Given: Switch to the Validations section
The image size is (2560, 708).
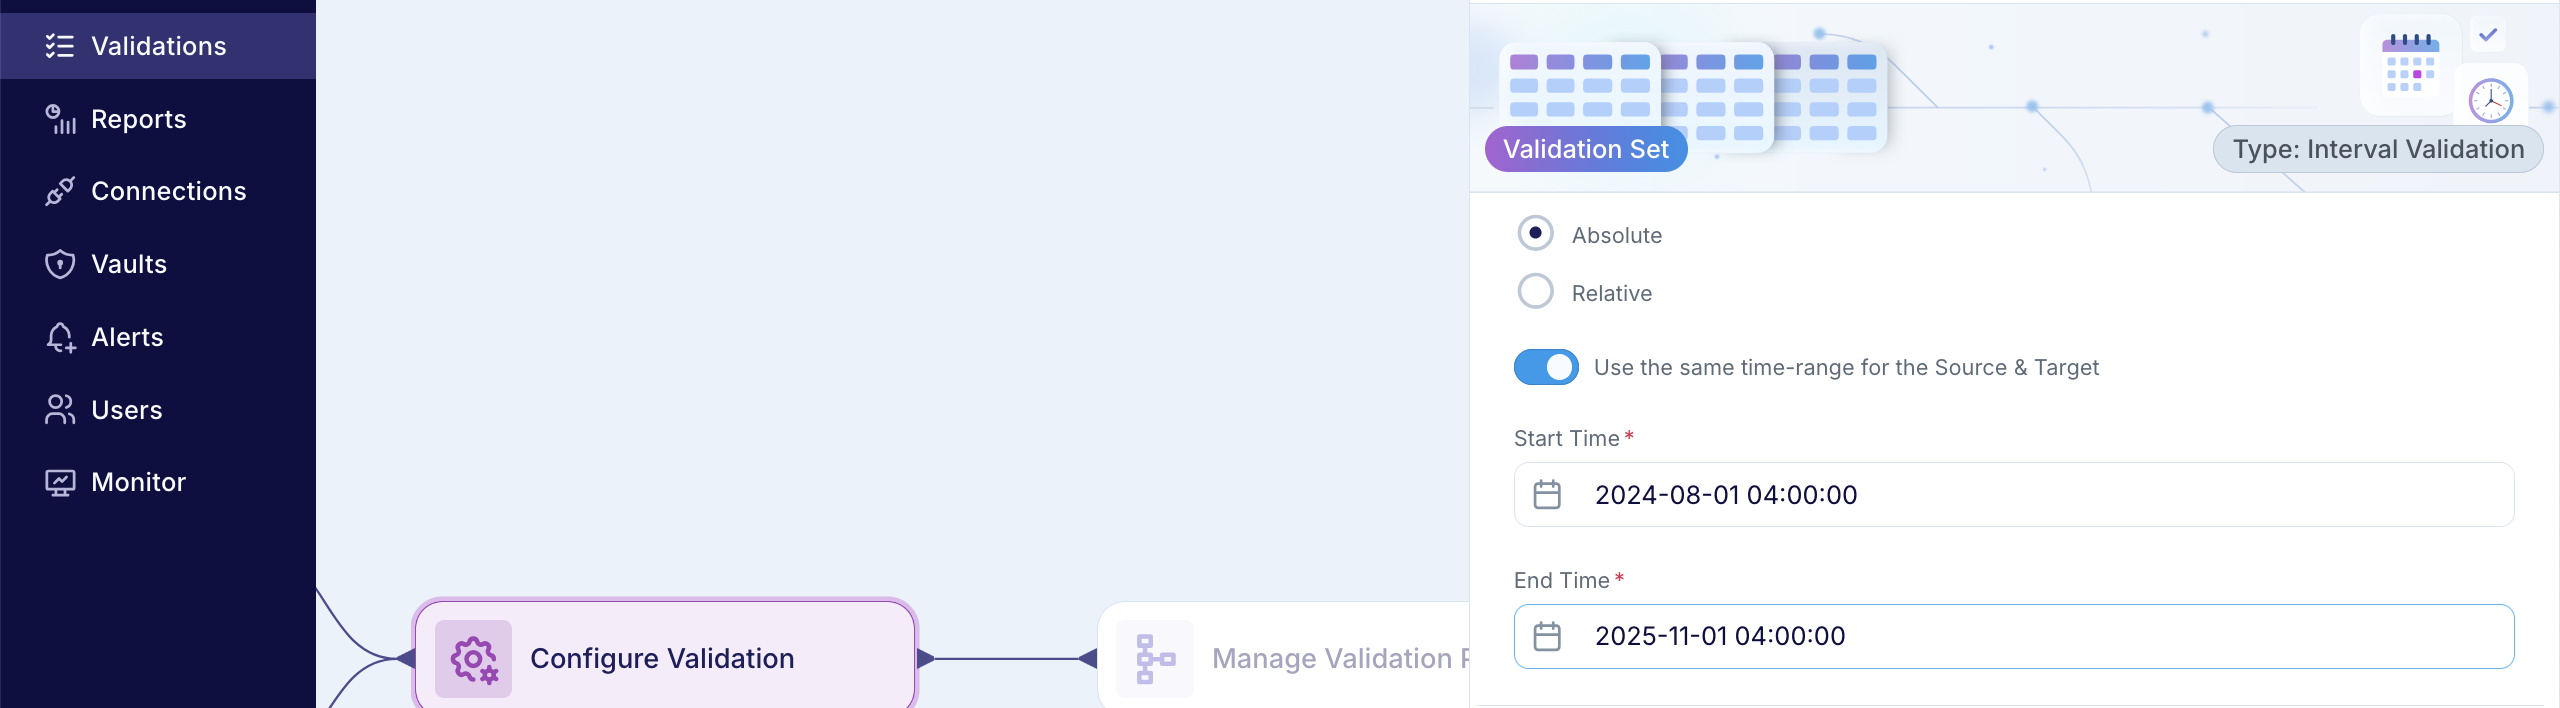Looking at the screenshot, I should (157, 45).
